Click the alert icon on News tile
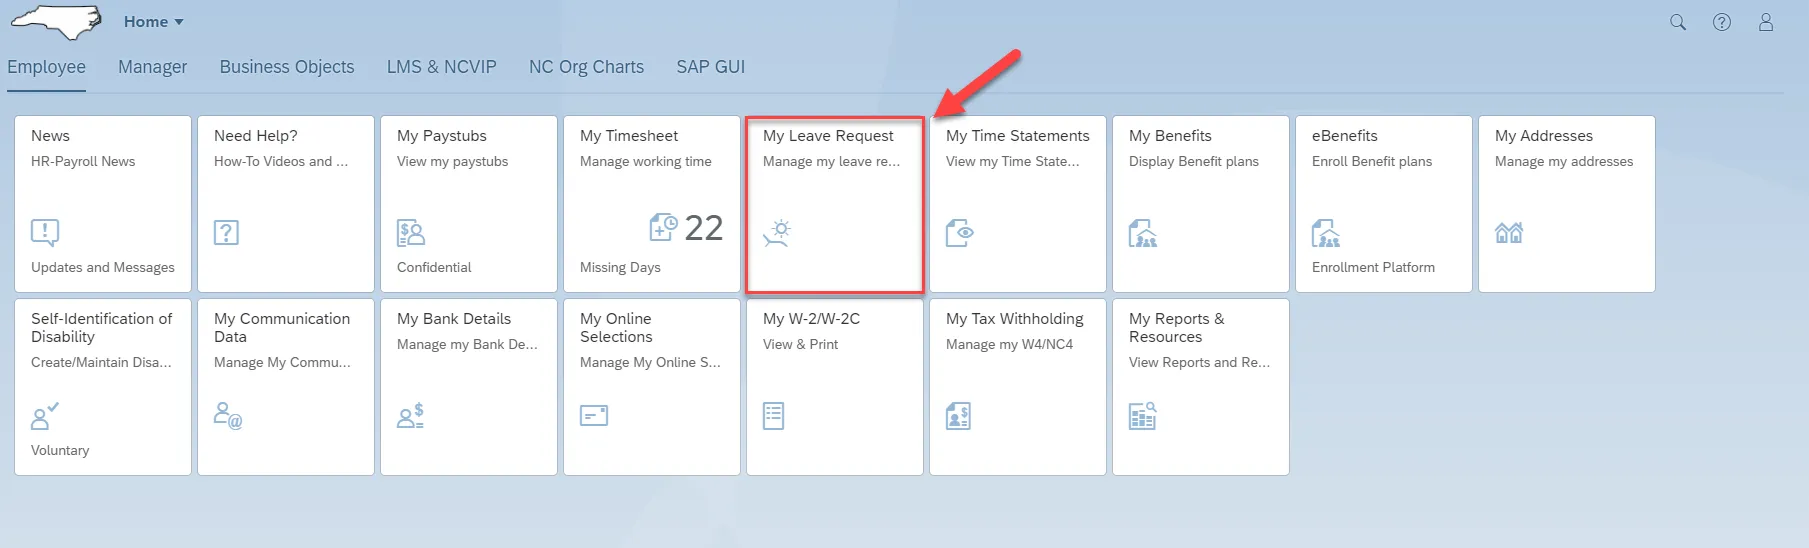This screenshot has height=548, width=1809. (x=45, y=233)
